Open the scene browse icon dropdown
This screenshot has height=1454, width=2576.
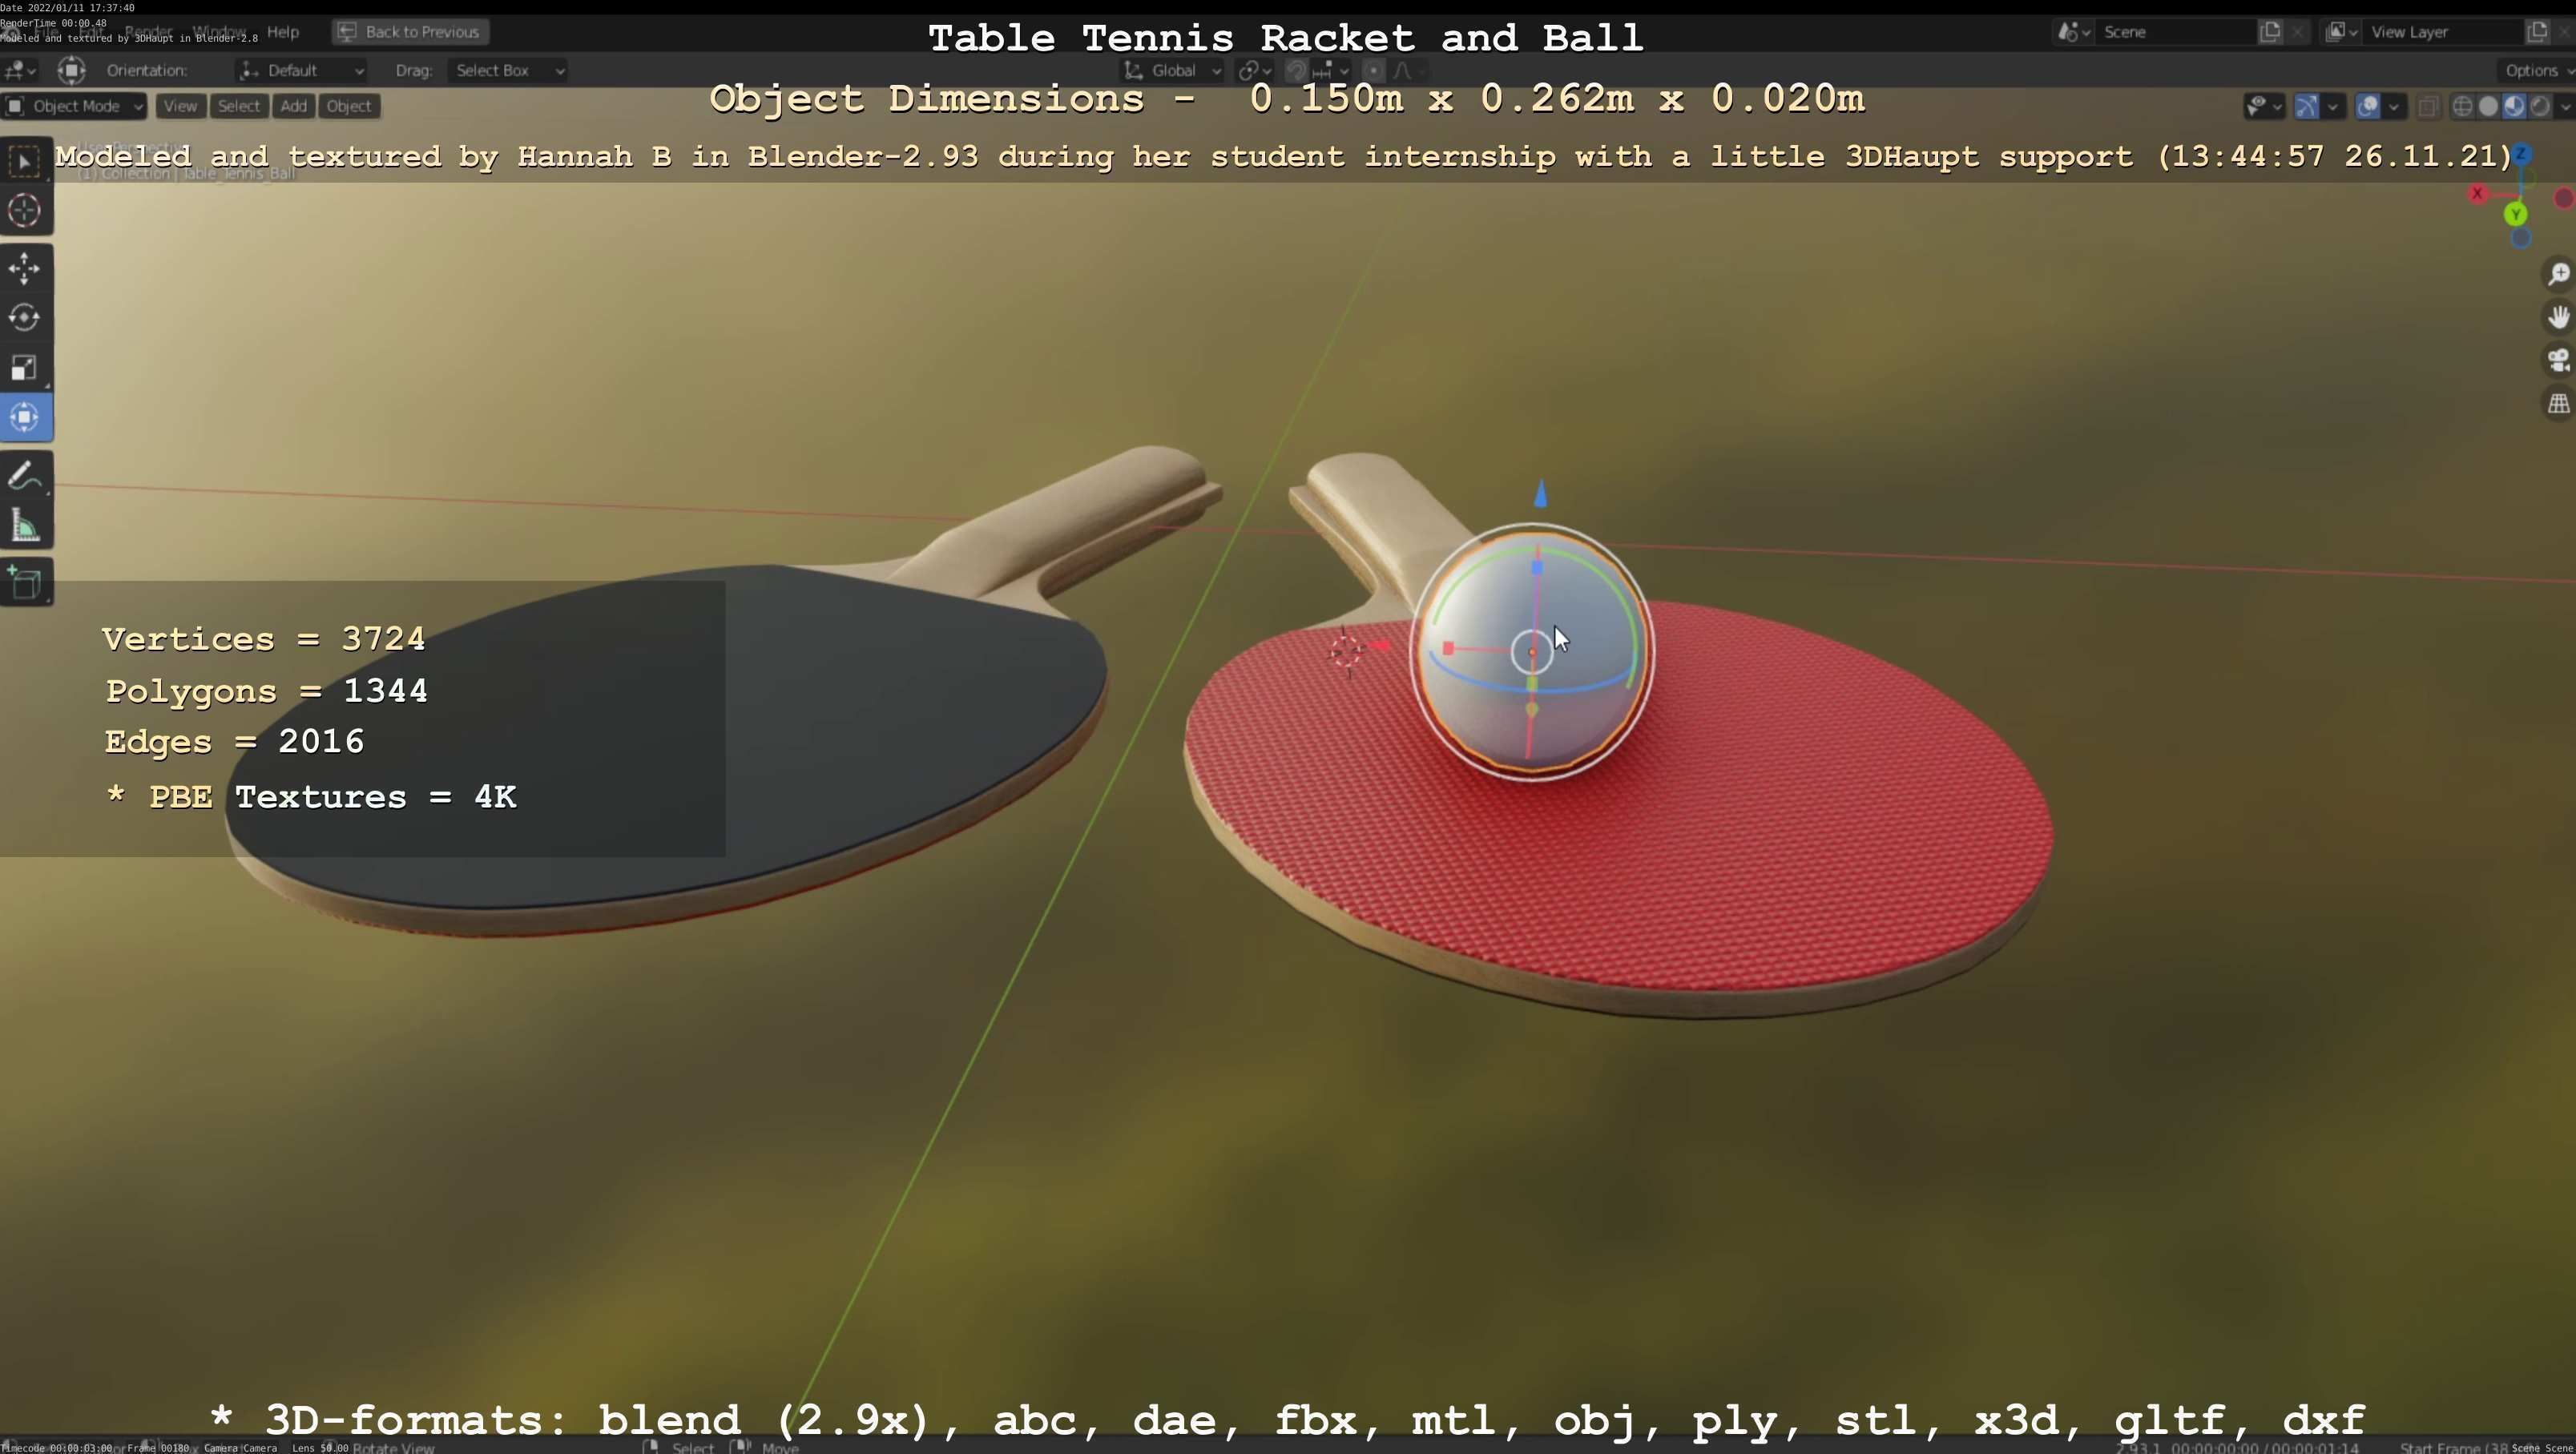(x=2073, y=32)
